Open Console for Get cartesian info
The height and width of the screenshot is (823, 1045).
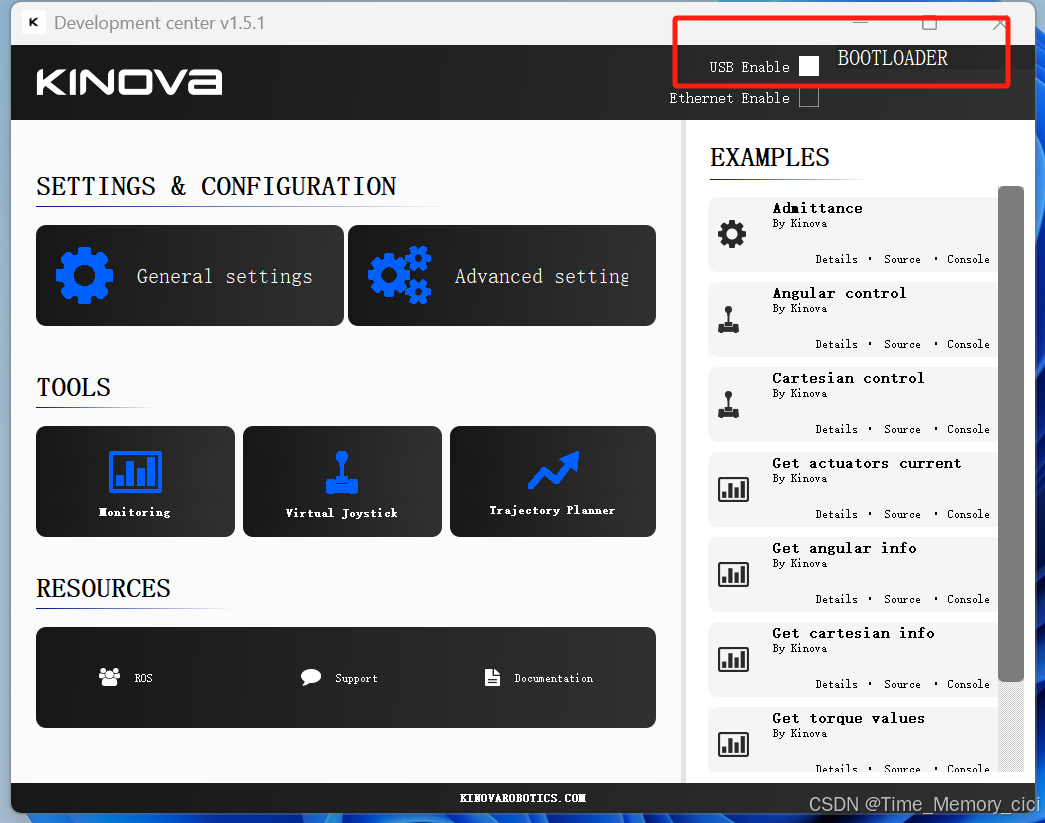(x=968, y=684)
